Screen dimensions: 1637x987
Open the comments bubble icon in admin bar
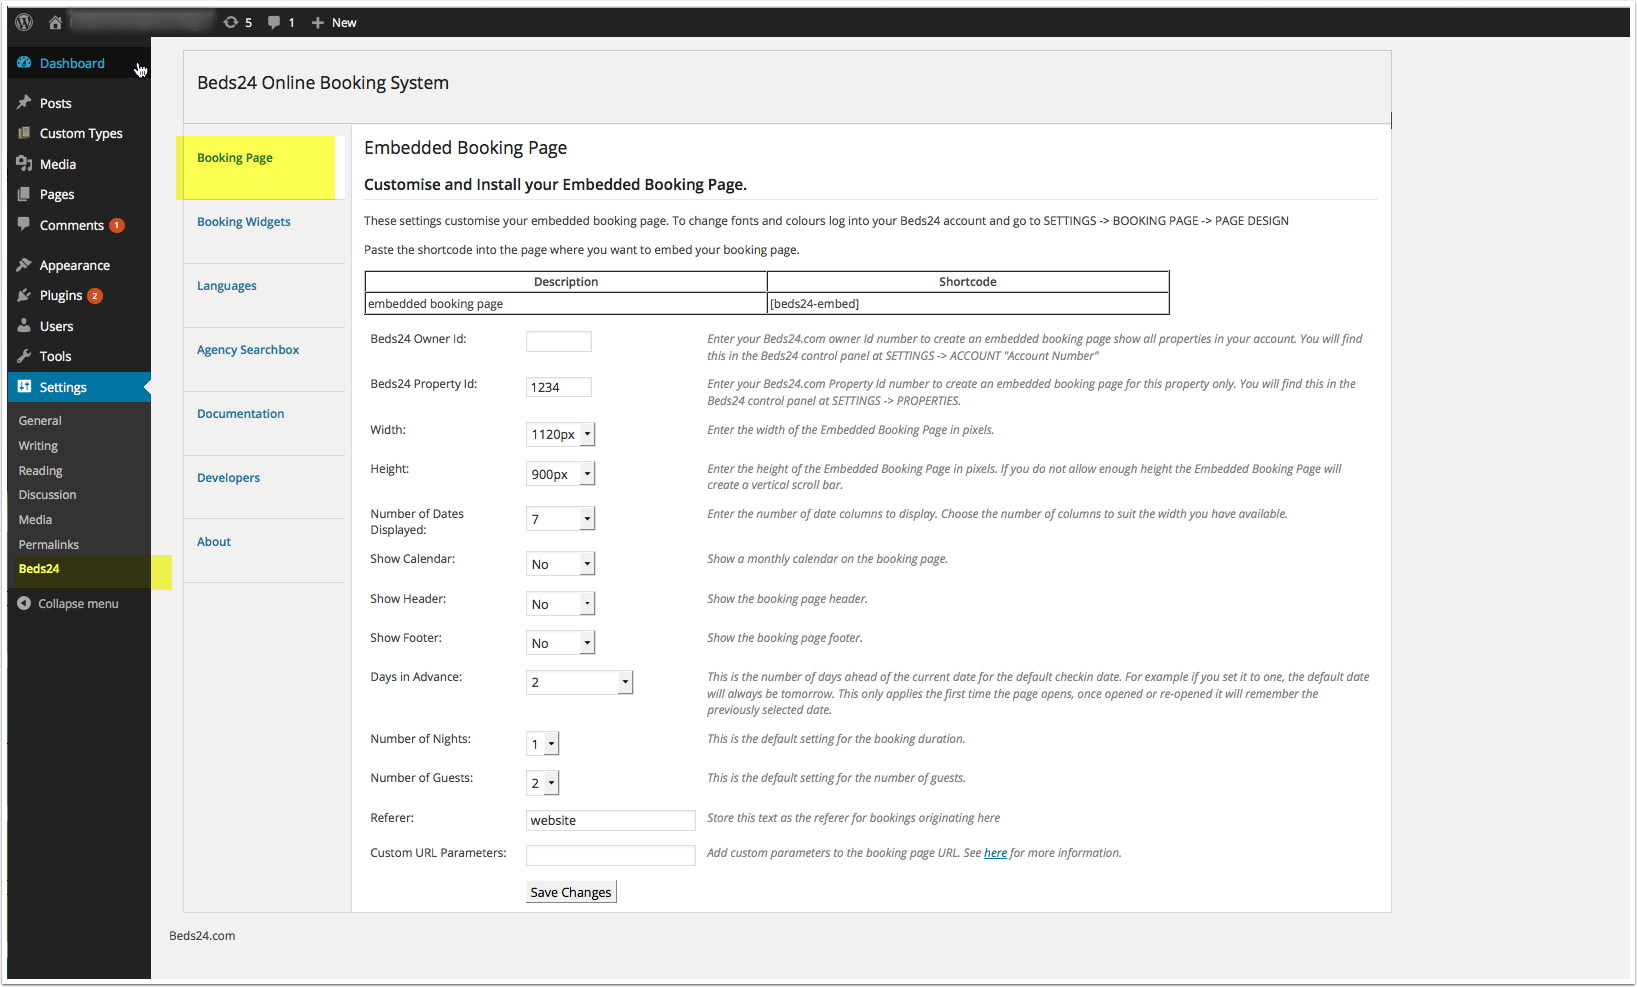274,22
